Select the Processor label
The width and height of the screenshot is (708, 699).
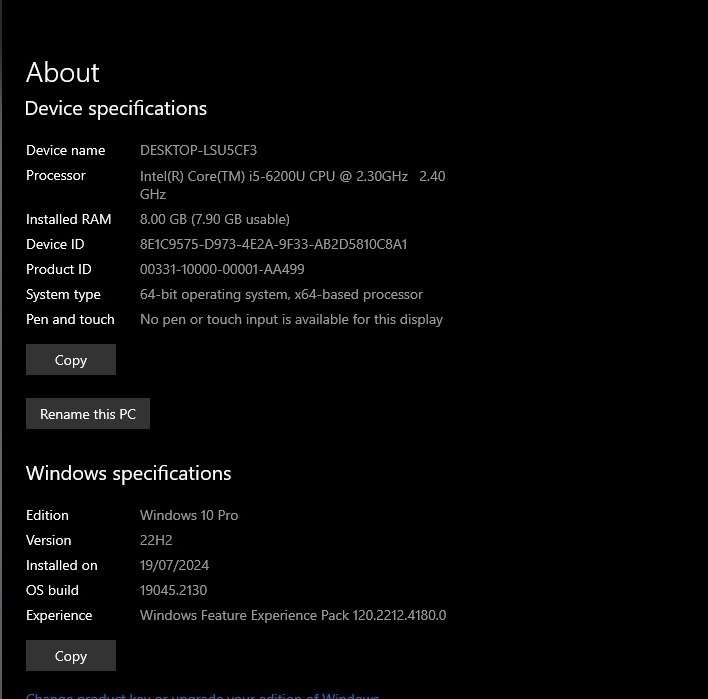pos(56,175)
